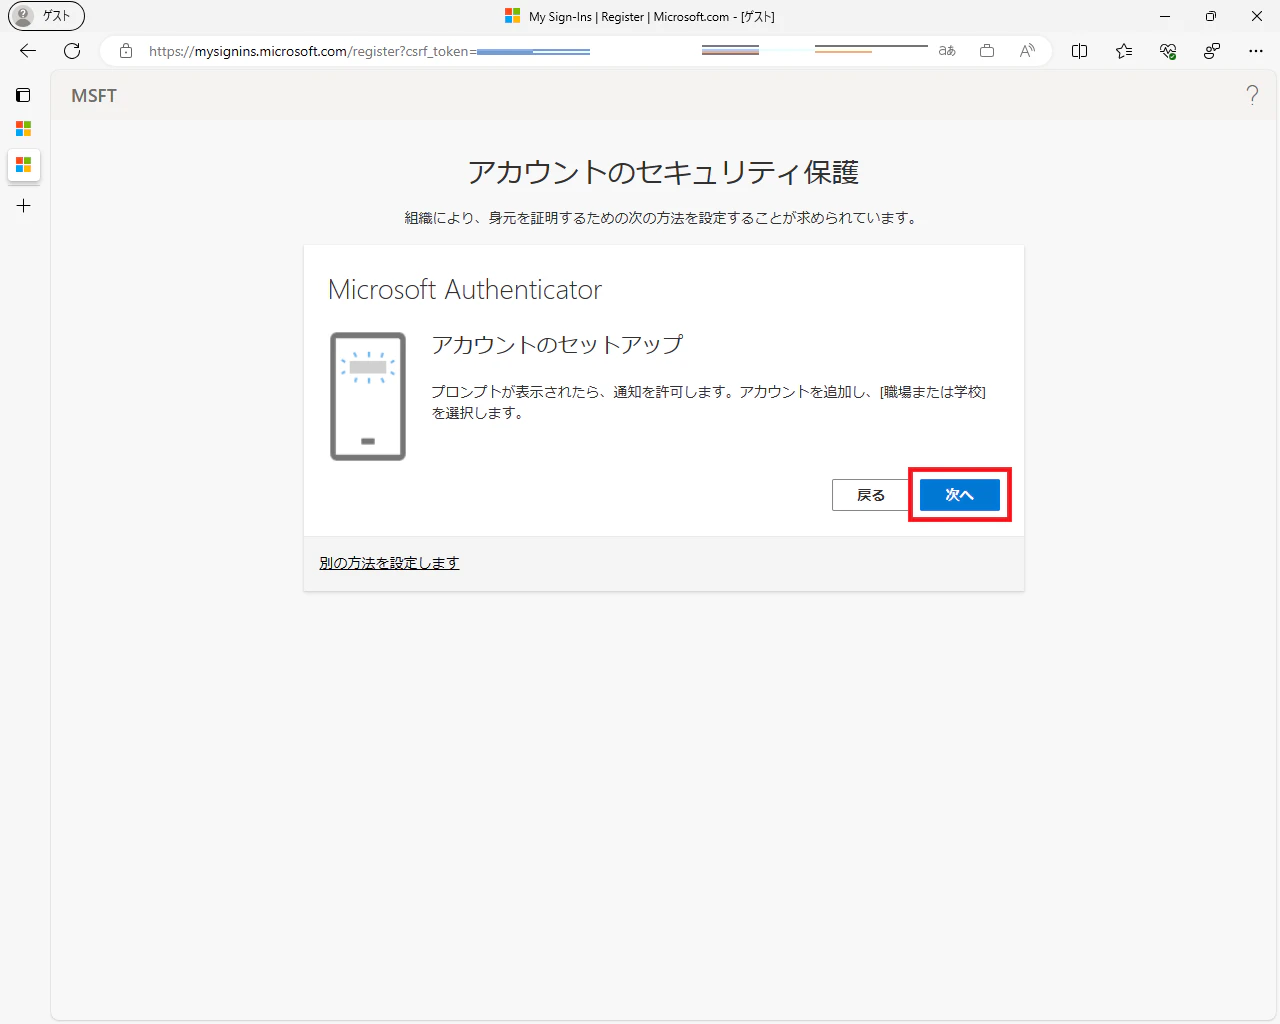Open the translate page icon

click(x=947, y=51)
